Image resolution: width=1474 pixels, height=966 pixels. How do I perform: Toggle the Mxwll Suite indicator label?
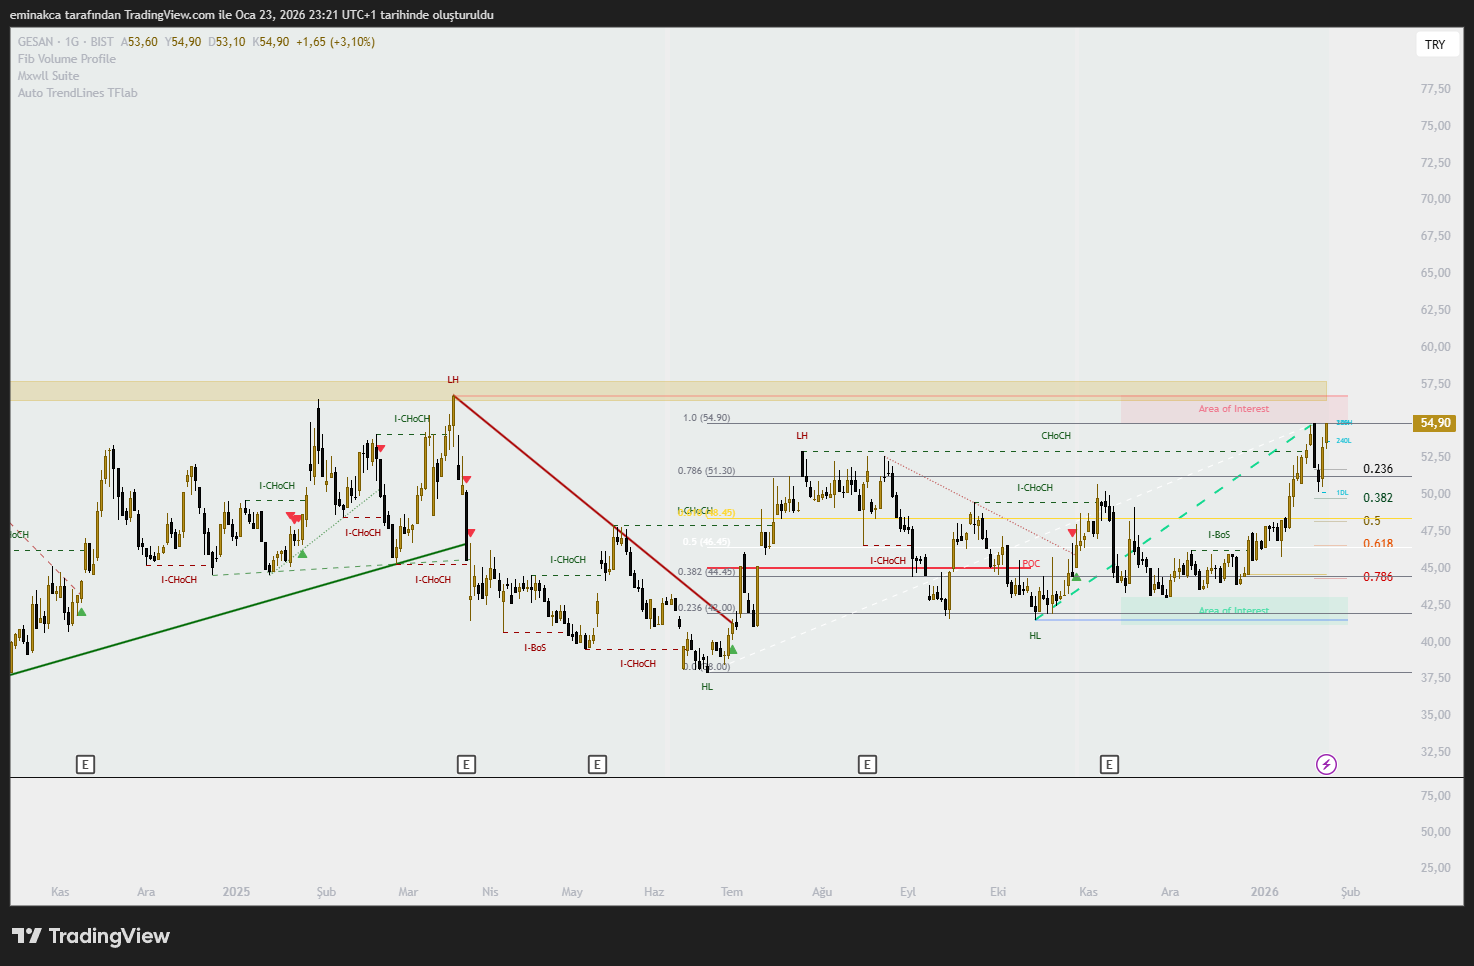(48, 76)
